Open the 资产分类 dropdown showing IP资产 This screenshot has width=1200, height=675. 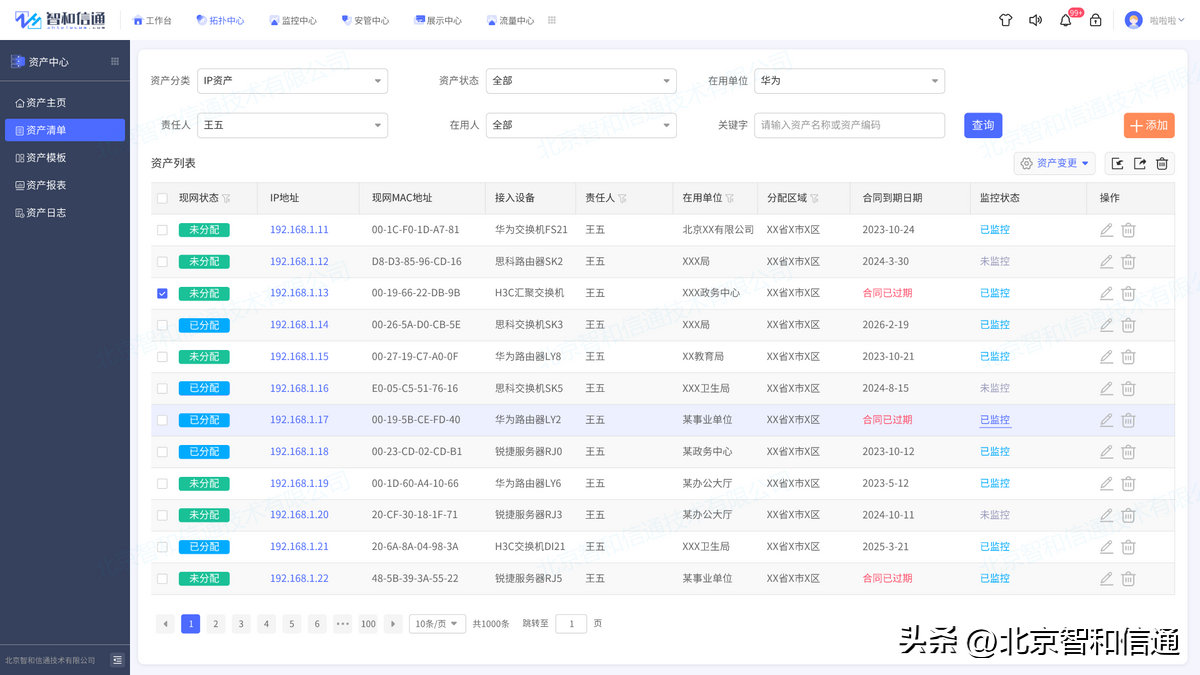point(292,81)
